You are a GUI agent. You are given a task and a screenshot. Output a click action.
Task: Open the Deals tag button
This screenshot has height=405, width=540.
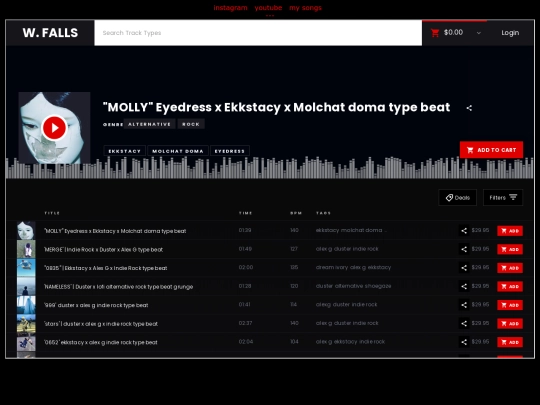pos(457,198)
